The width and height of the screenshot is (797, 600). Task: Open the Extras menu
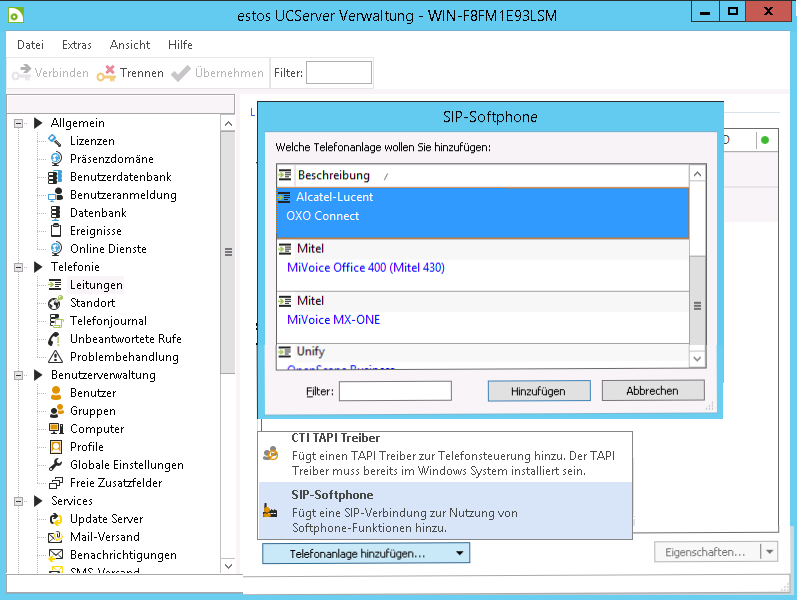click(x=76, y=45)
